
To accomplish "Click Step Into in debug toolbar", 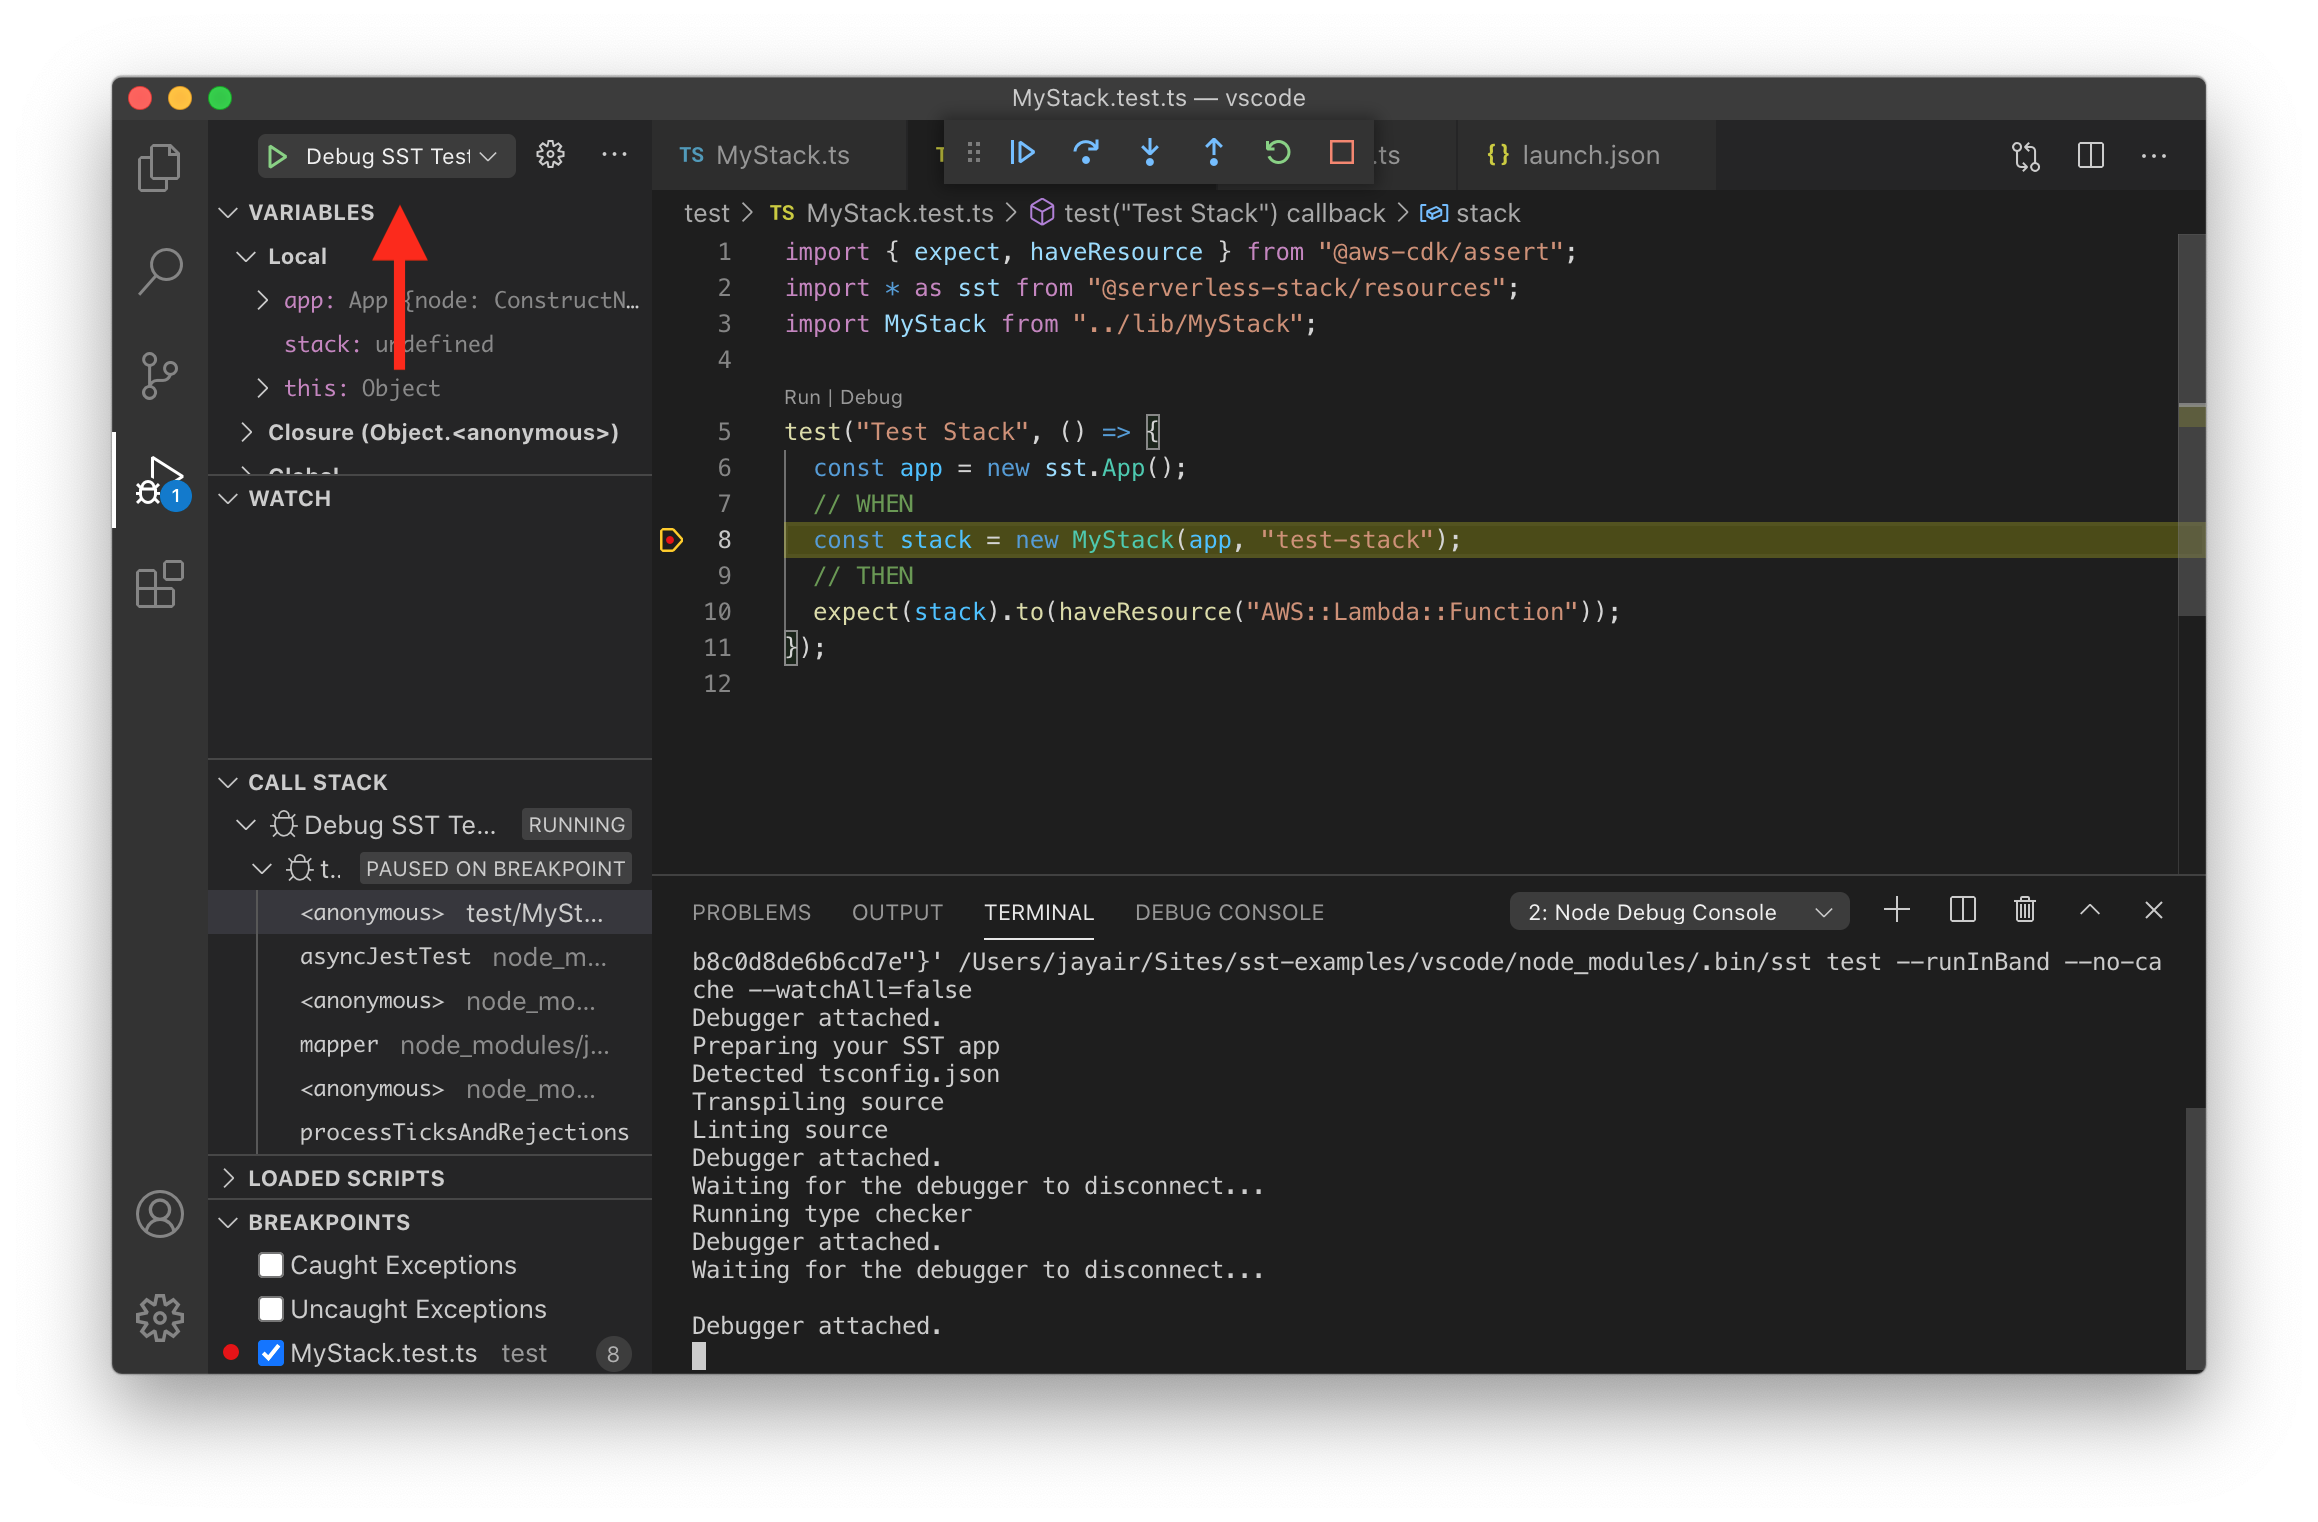I will pyautogui.click(x=1150, y=153).
